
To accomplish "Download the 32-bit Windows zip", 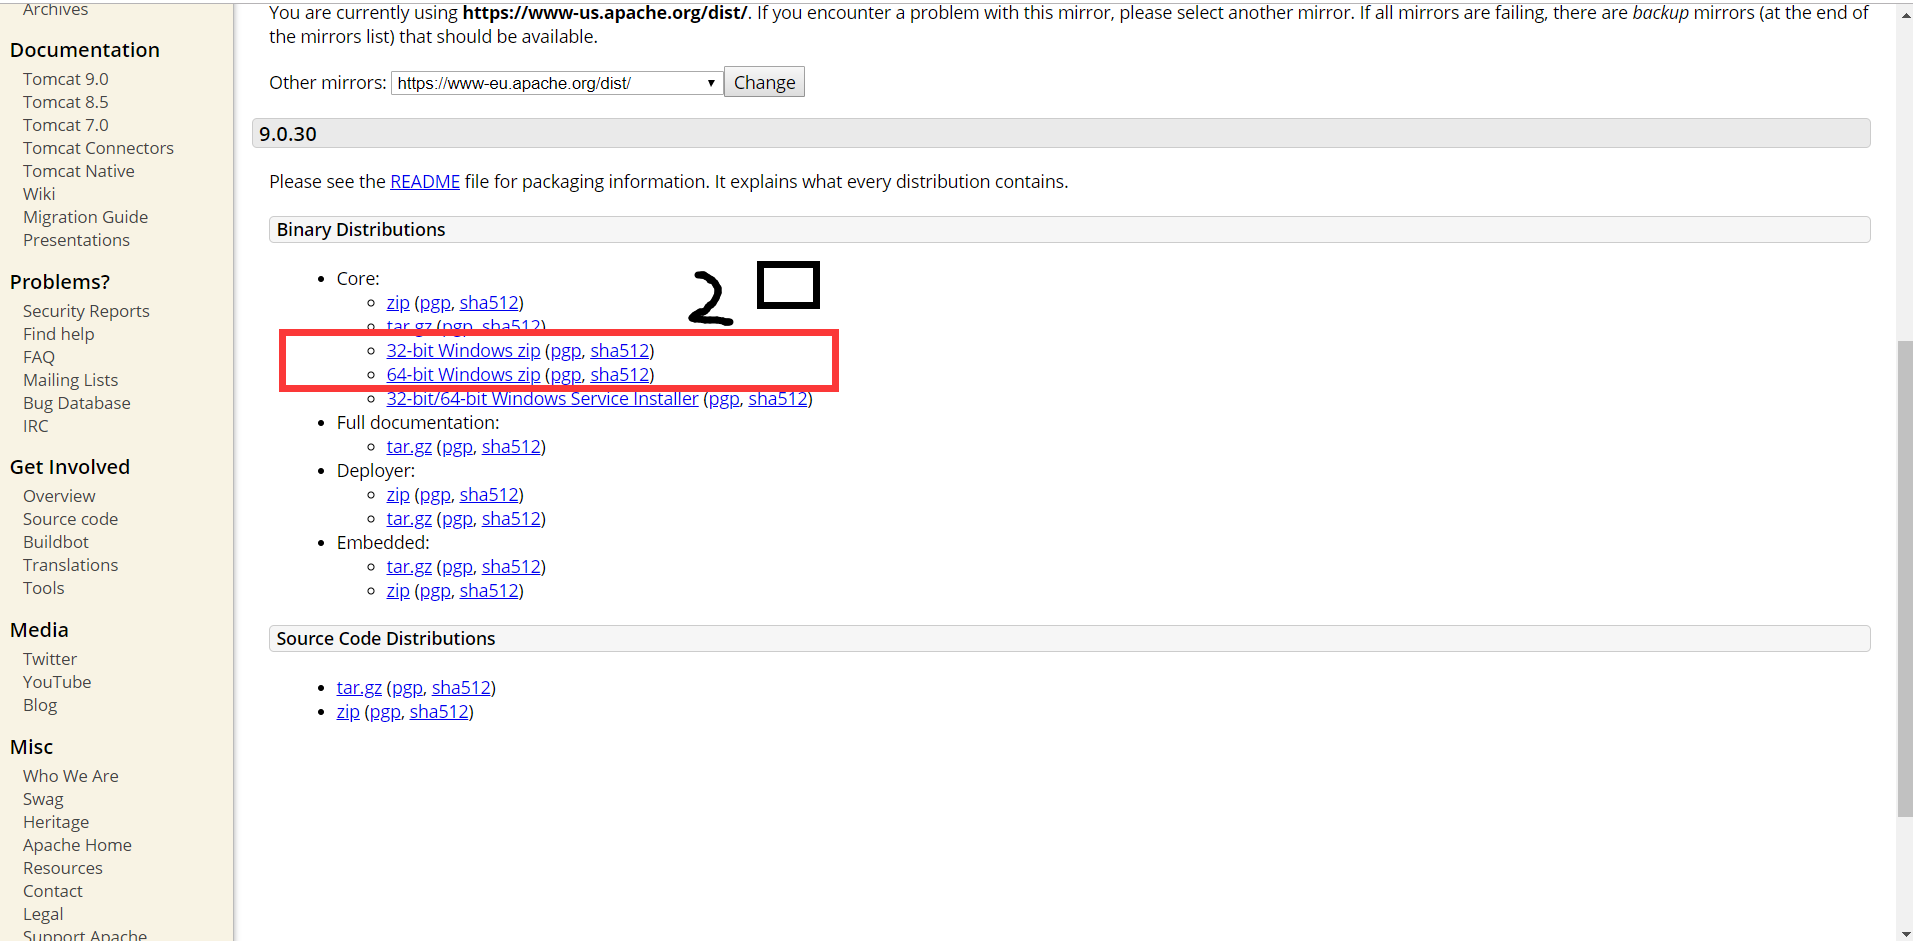I will (x=463, y=350).
